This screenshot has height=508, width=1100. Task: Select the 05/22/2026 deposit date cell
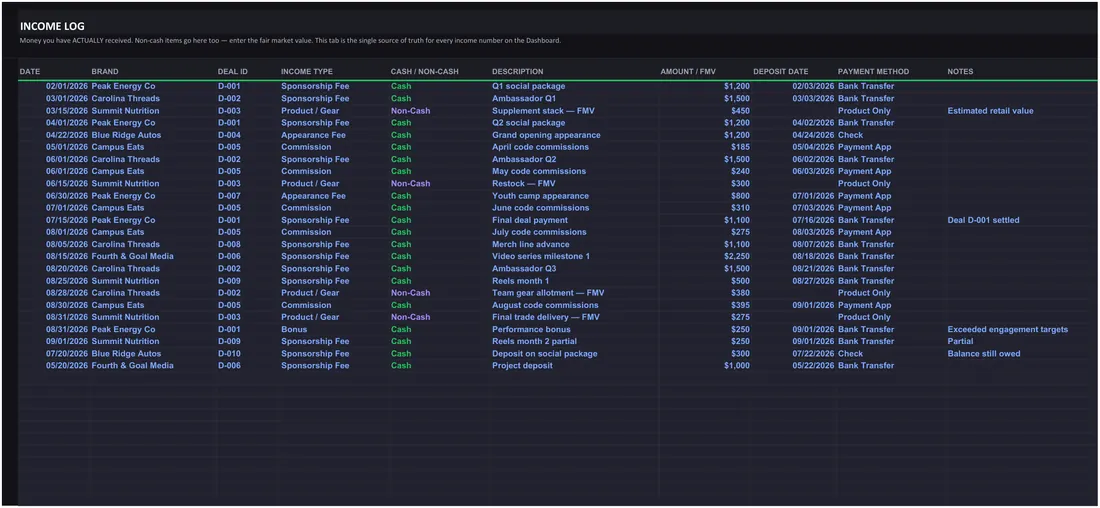(x=814, y=366)
